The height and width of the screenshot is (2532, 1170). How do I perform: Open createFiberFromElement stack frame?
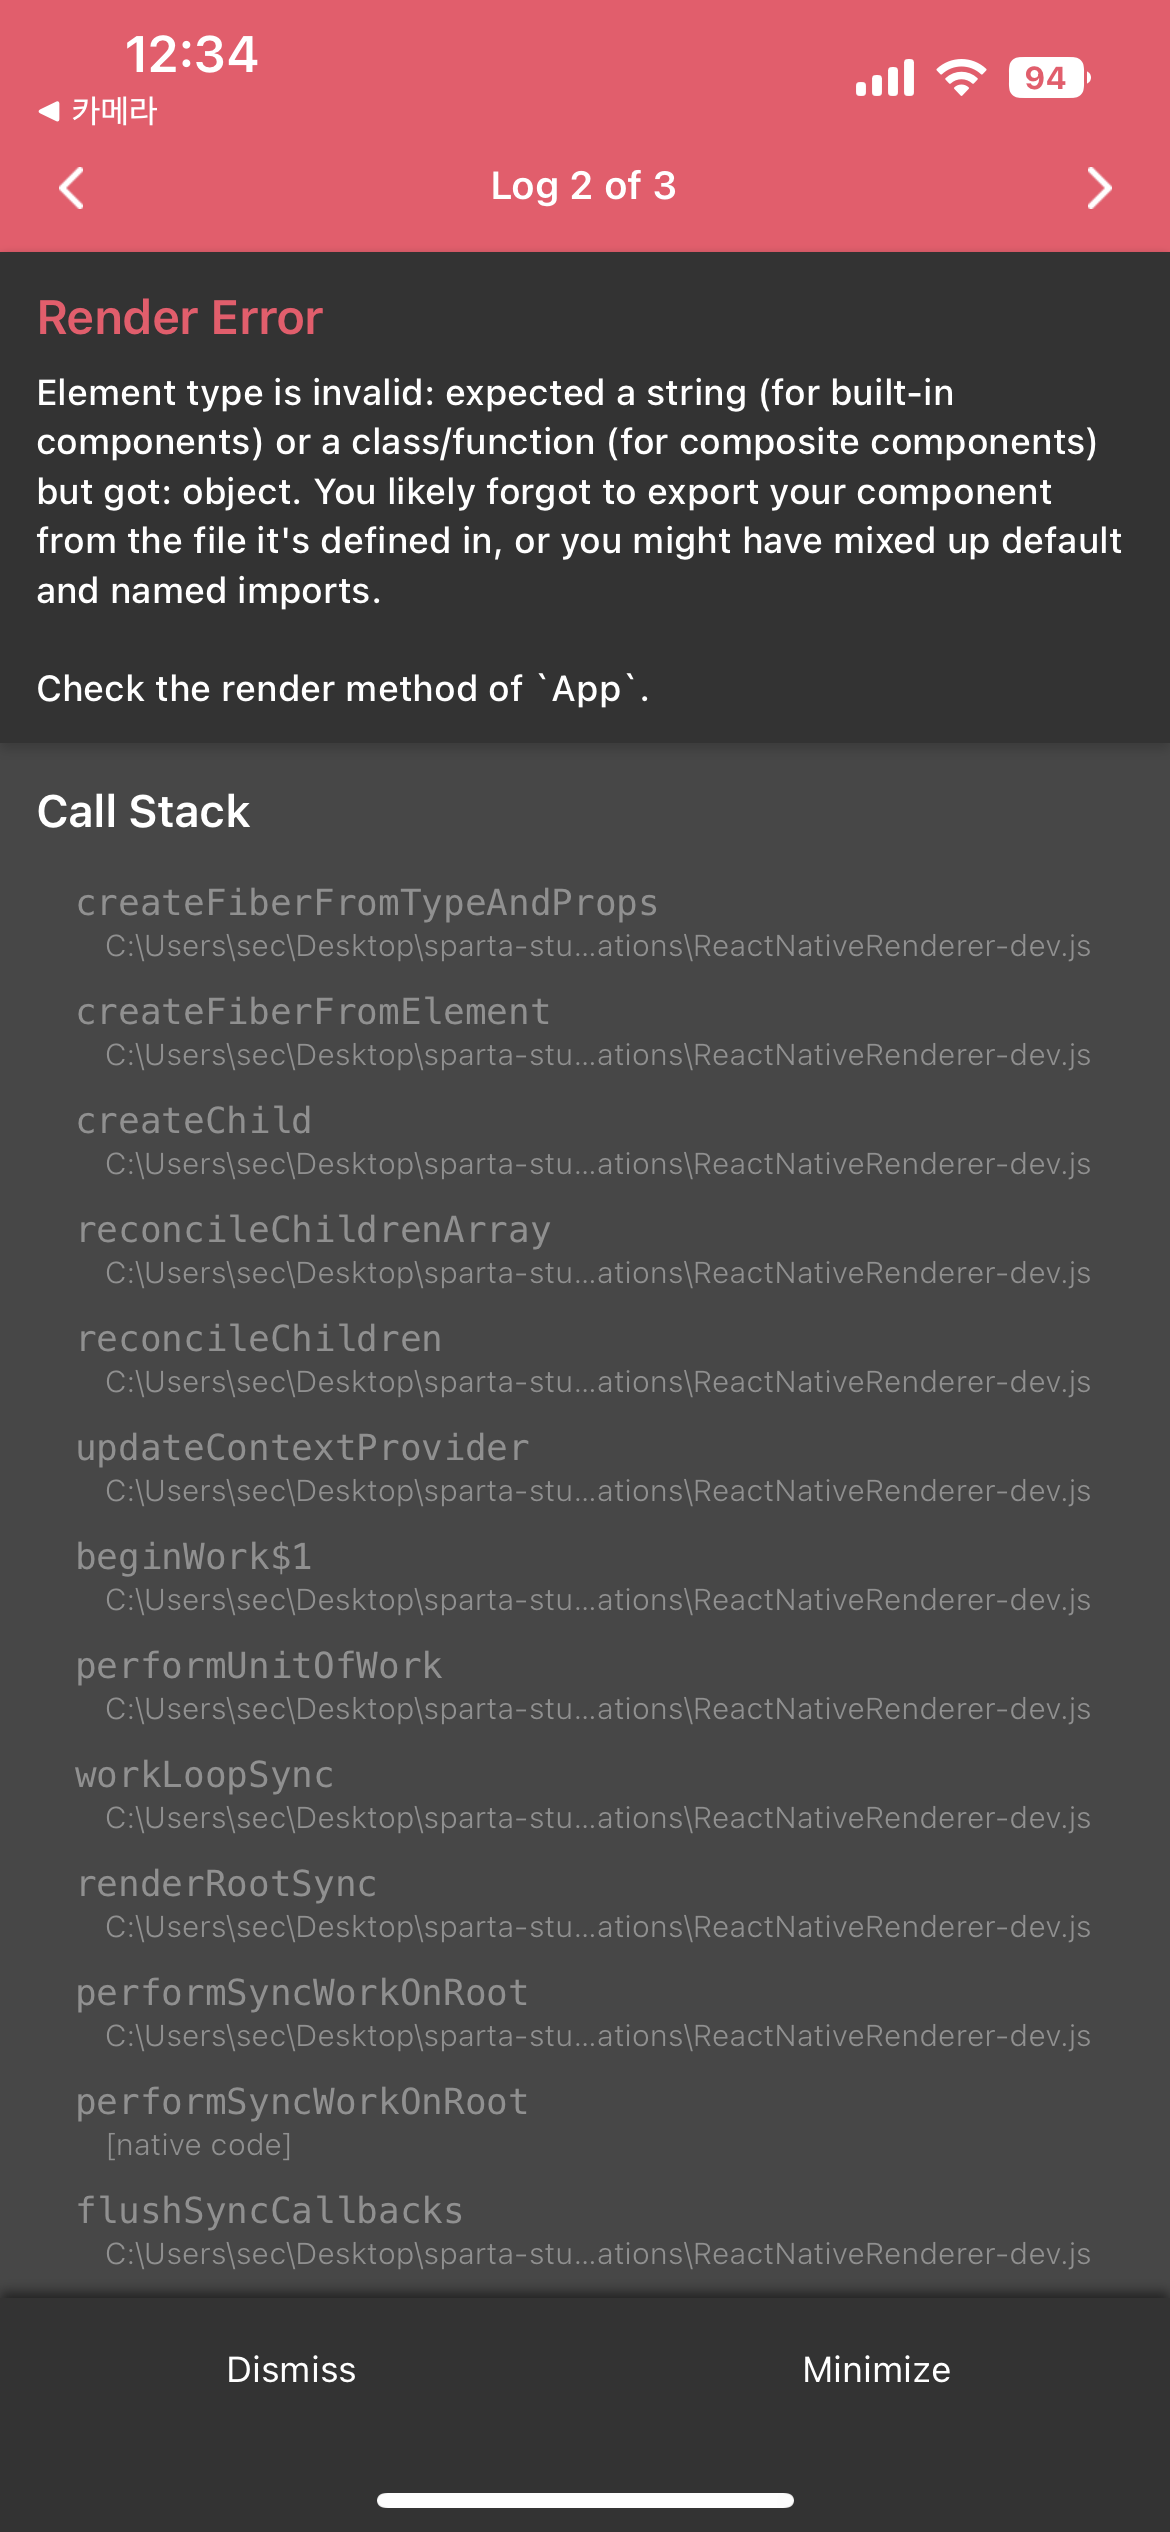point(585,1031)
